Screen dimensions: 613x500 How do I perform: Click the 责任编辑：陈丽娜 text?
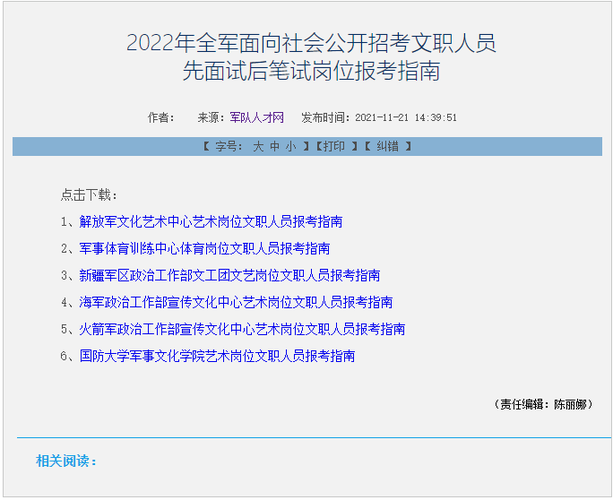543,404
